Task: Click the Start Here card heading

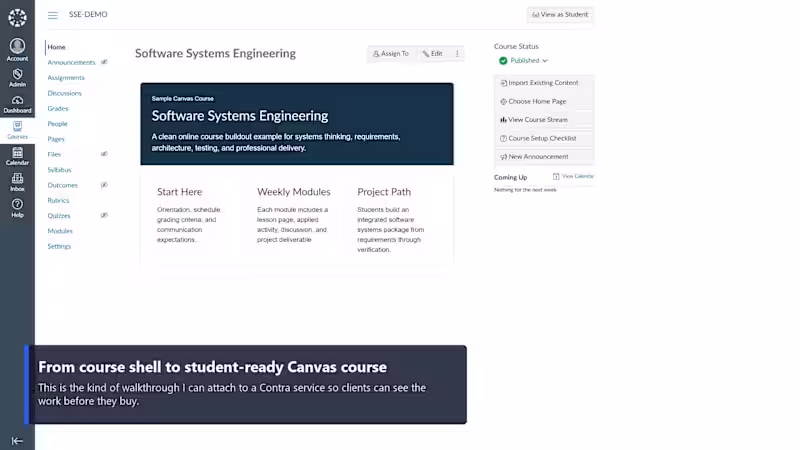Action: pyautogui.click(x=180, y=192)
